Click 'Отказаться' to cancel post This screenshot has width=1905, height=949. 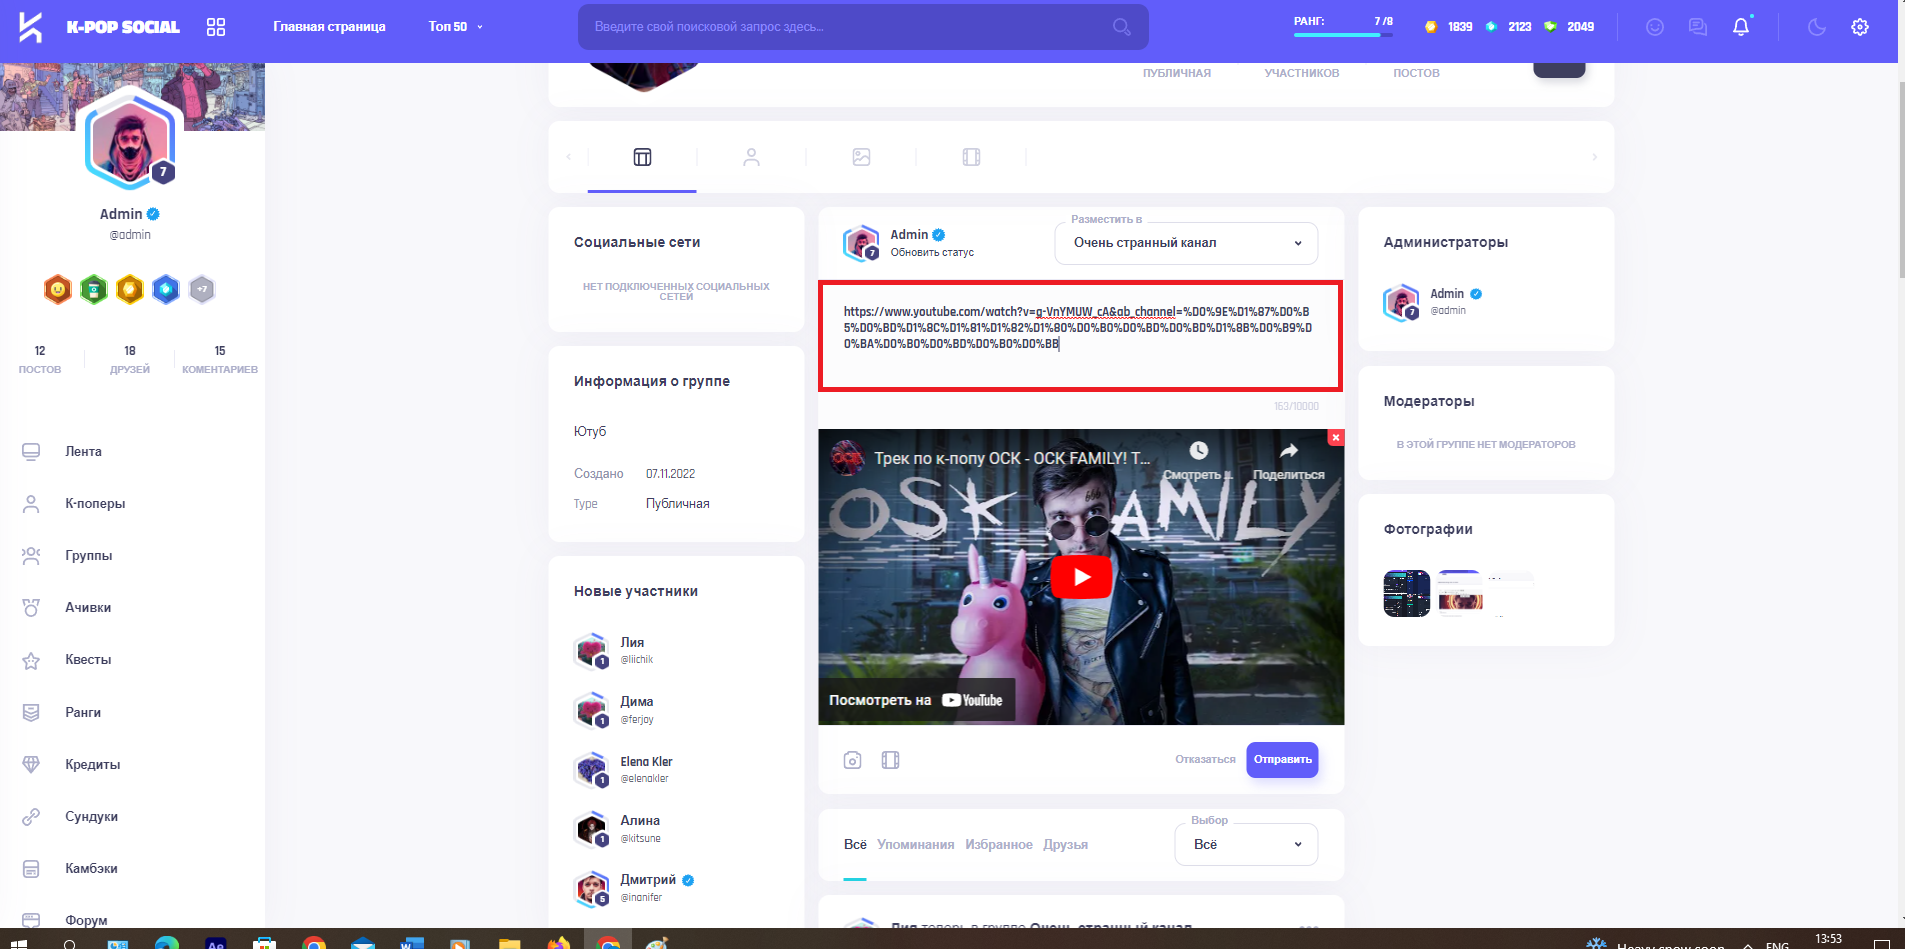tap(1205, 760)
